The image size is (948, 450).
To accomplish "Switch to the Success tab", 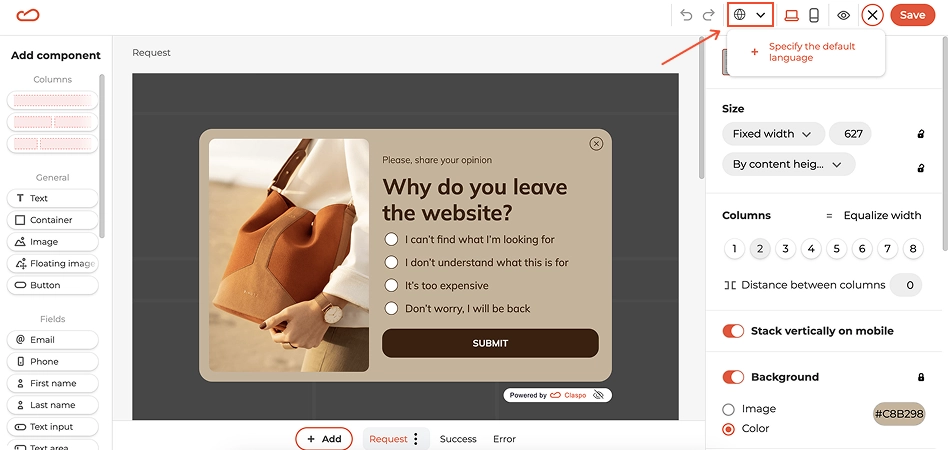I will click(x=458, y=439).
